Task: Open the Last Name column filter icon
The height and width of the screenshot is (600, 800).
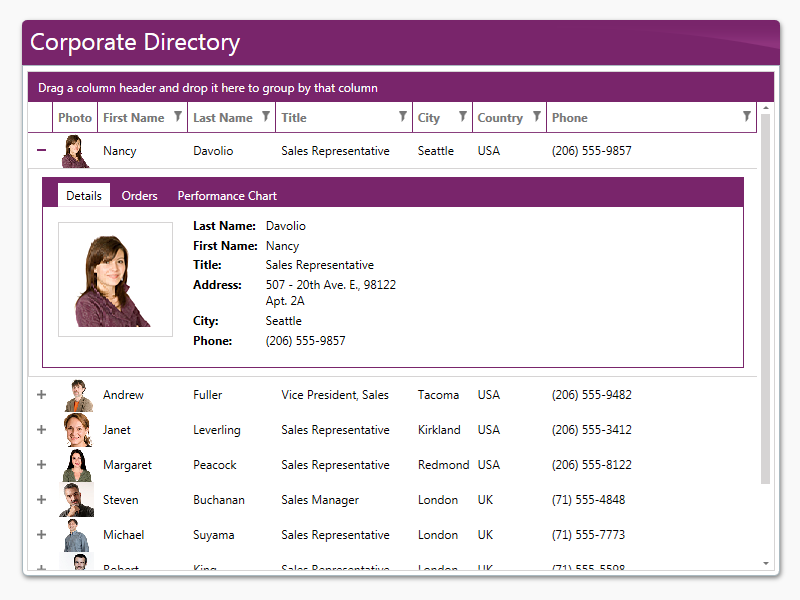Action: (x=266, y=117)
